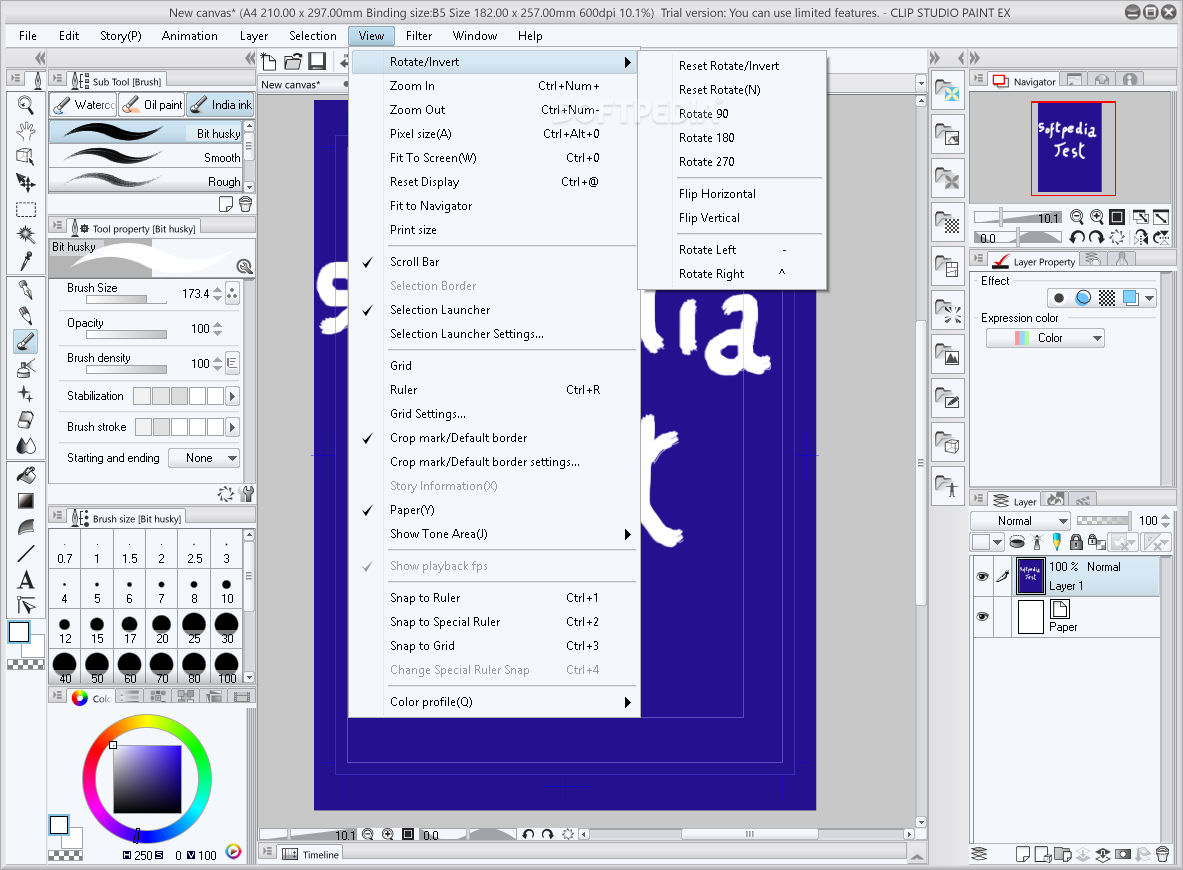The width and height of the screenshot is (1183, 870).
Task: Select the Eraser tool
Action: pyautogui.click(x=26, y=420)
